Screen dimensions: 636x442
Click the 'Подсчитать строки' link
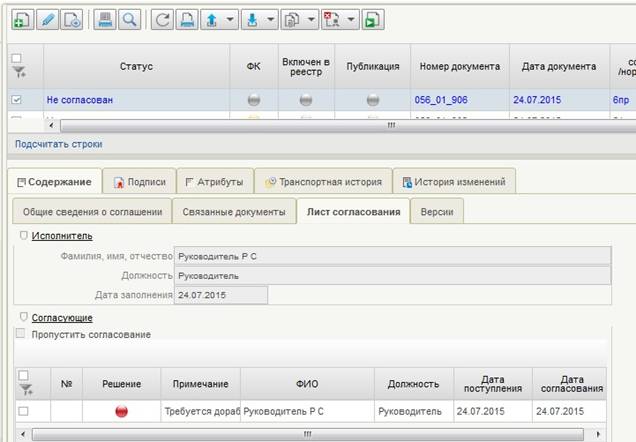click(x=58, y=144)
